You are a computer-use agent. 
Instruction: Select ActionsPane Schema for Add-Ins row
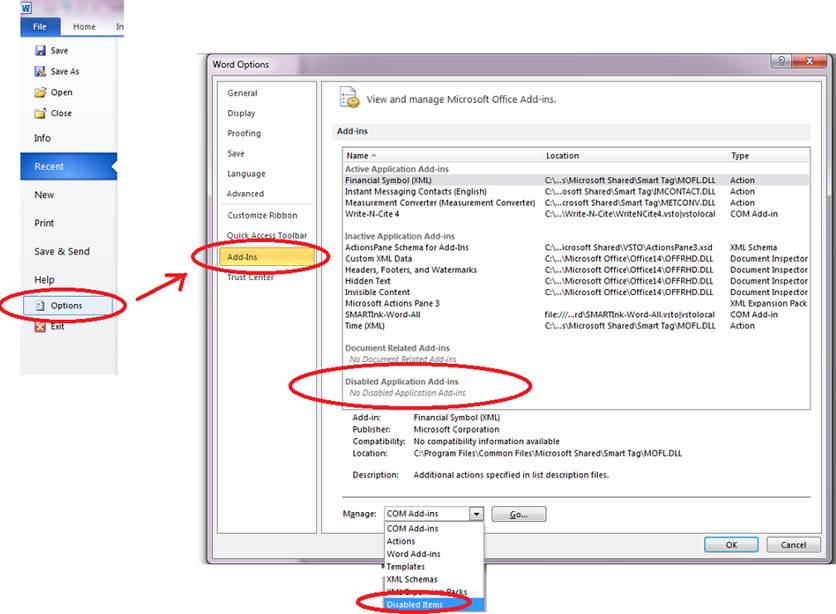click(576, 248)
